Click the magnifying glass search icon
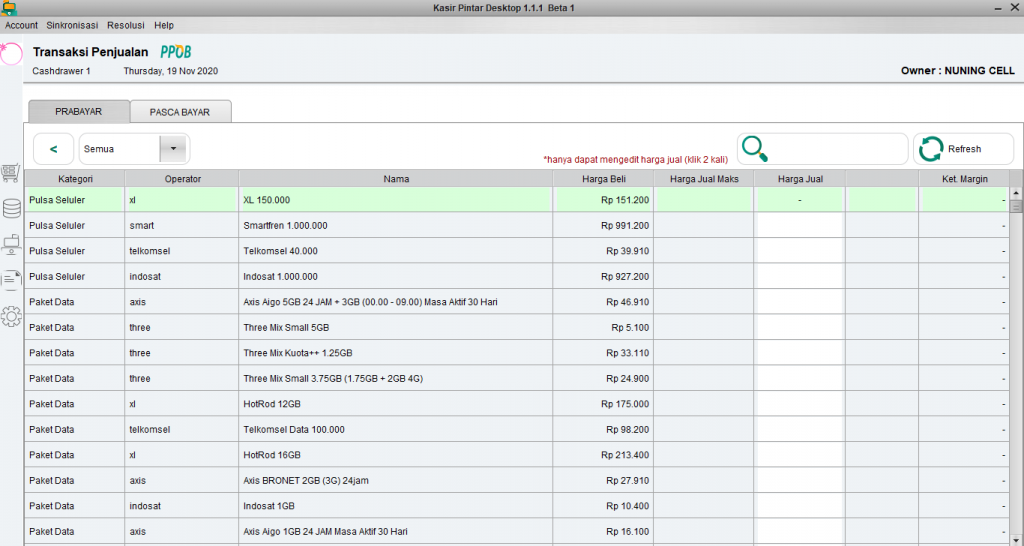The width and height of the screenshot is (1024, 546). coord(755,149)
